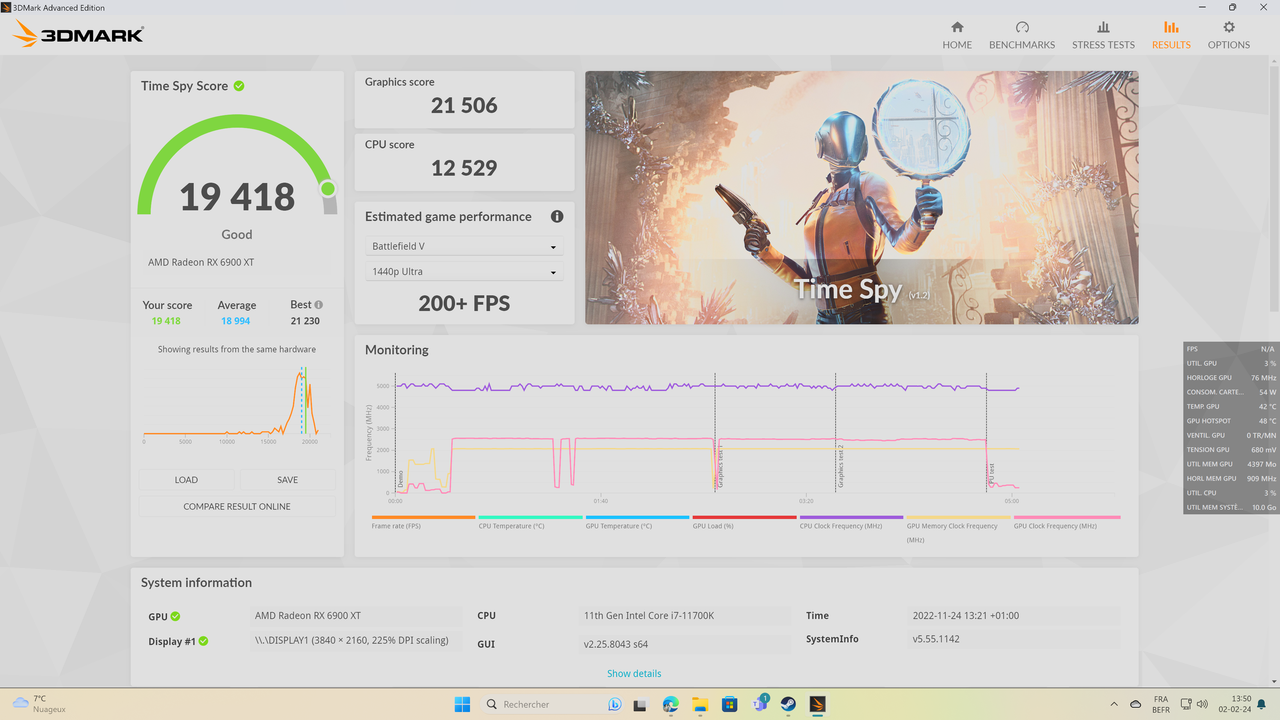Select the RESULTS tab
Viewport: 1280px width, 720px height.
tap(1171, 35)
